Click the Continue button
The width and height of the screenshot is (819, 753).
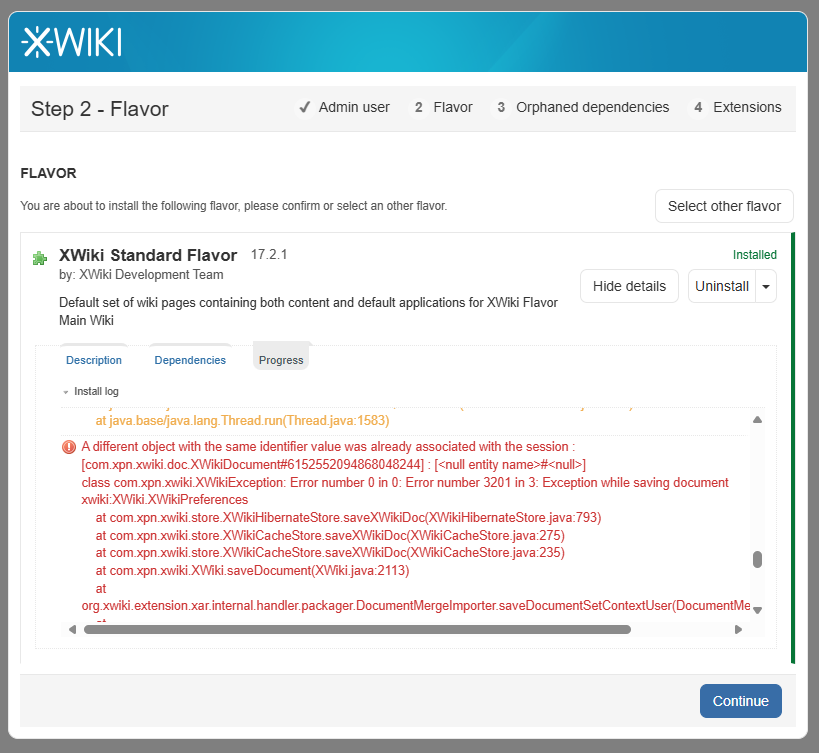click(741, 701)
